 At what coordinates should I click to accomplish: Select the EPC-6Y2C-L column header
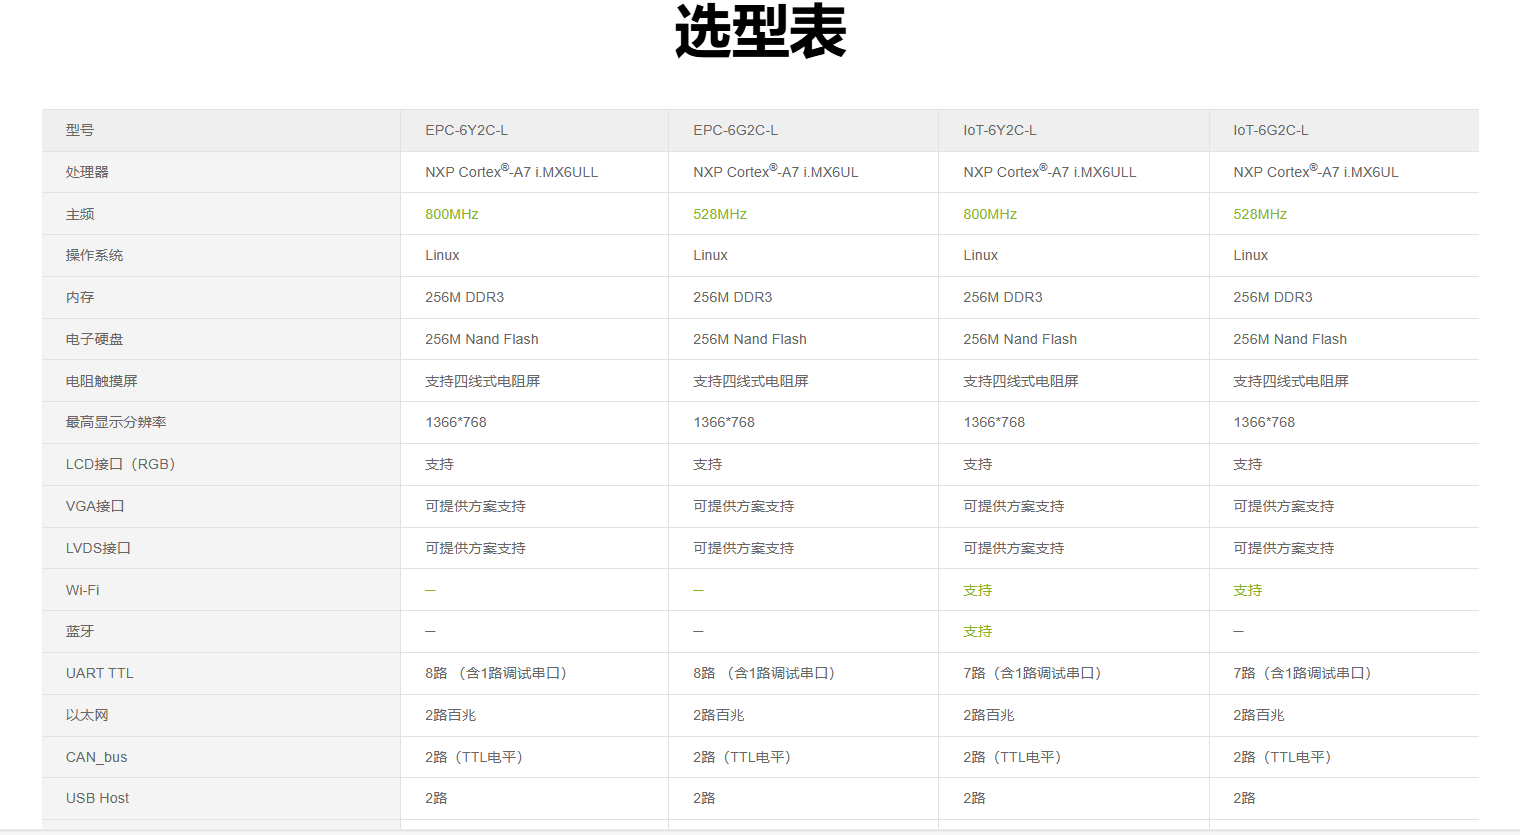click(x=466, y=130)
